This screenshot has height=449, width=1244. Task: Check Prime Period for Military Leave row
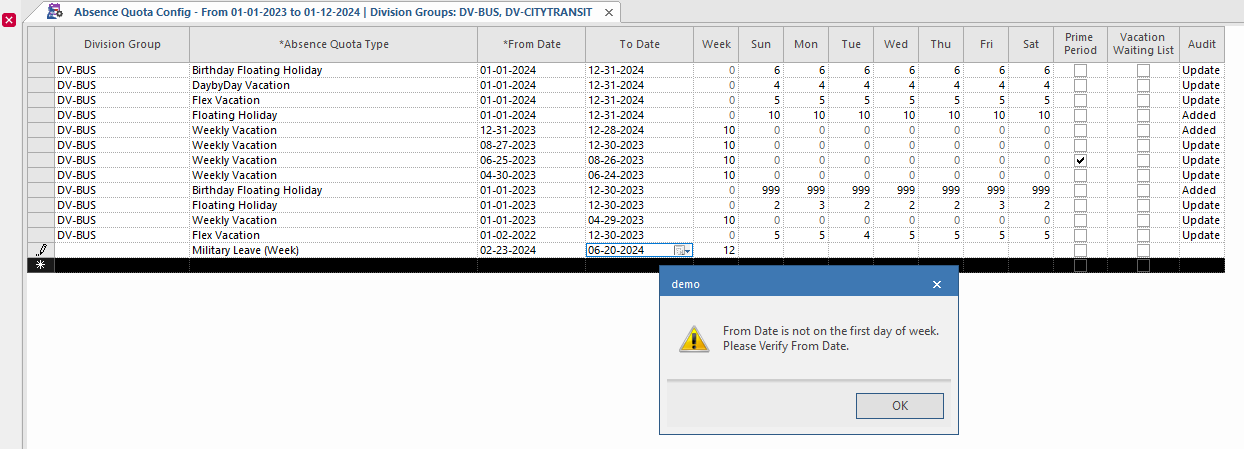tap(1080, 250)
